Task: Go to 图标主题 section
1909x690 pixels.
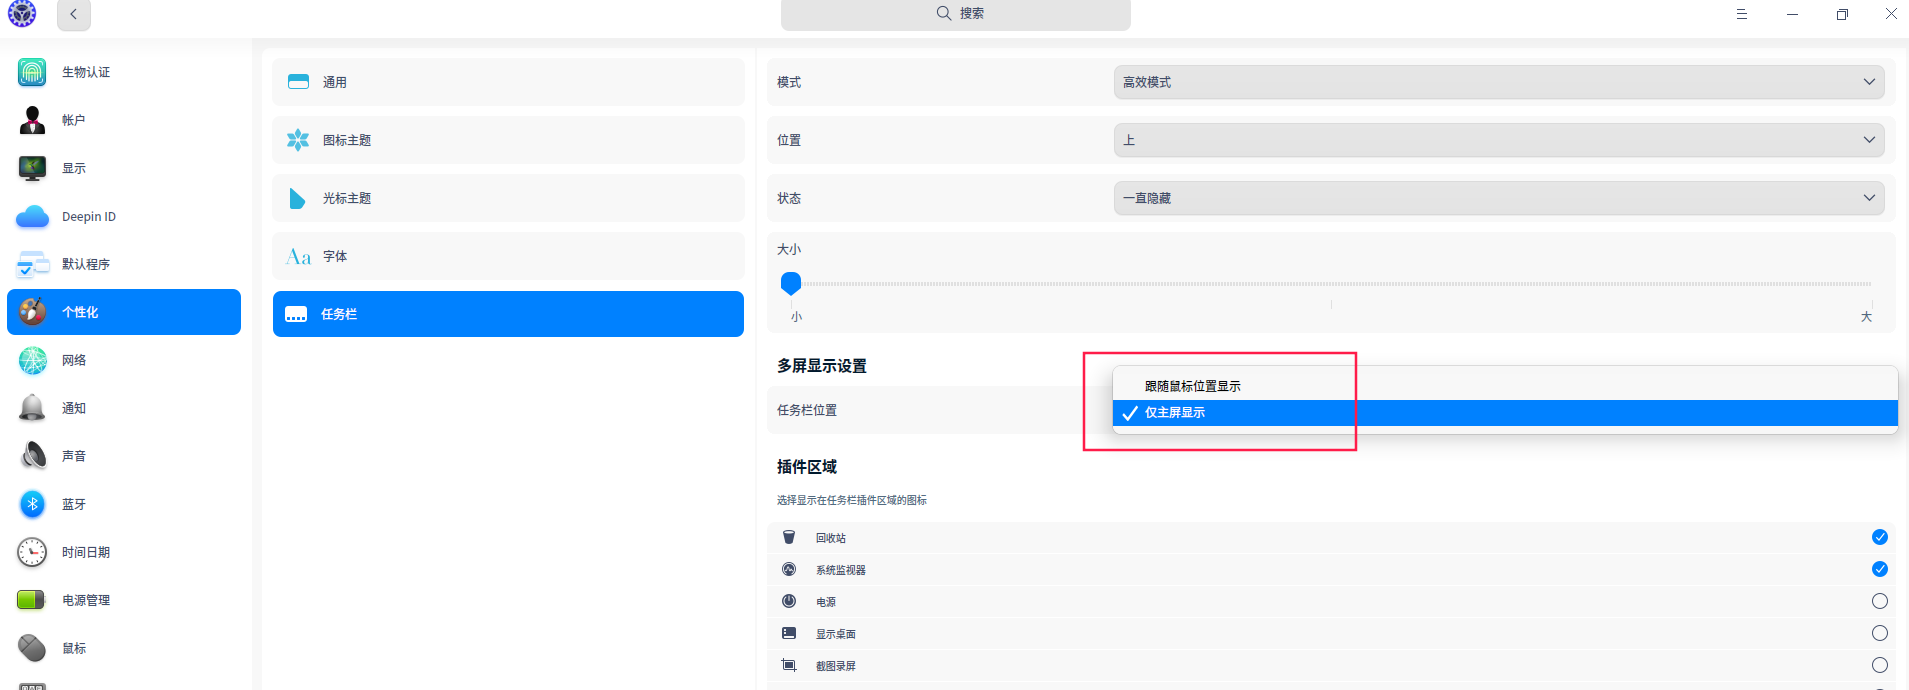Action: [x=508, y=140]
